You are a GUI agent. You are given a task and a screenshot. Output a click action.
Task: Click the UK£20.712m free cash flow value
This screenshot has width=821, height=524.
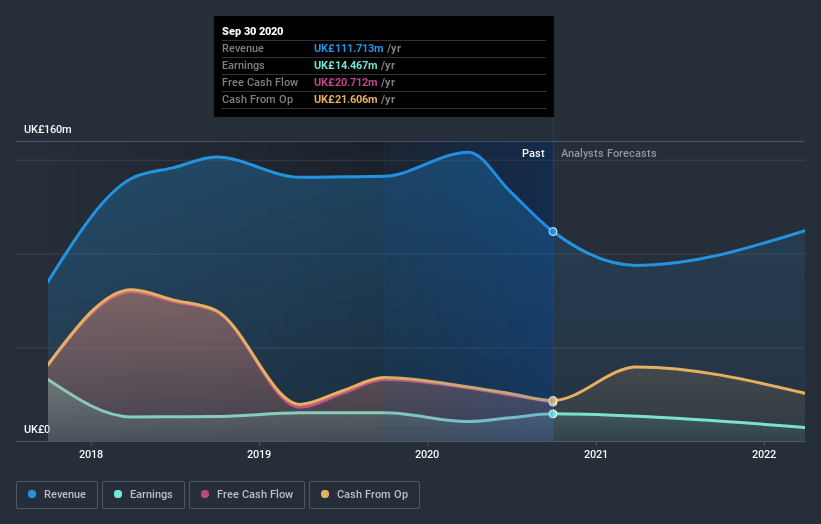pos(346,82)
